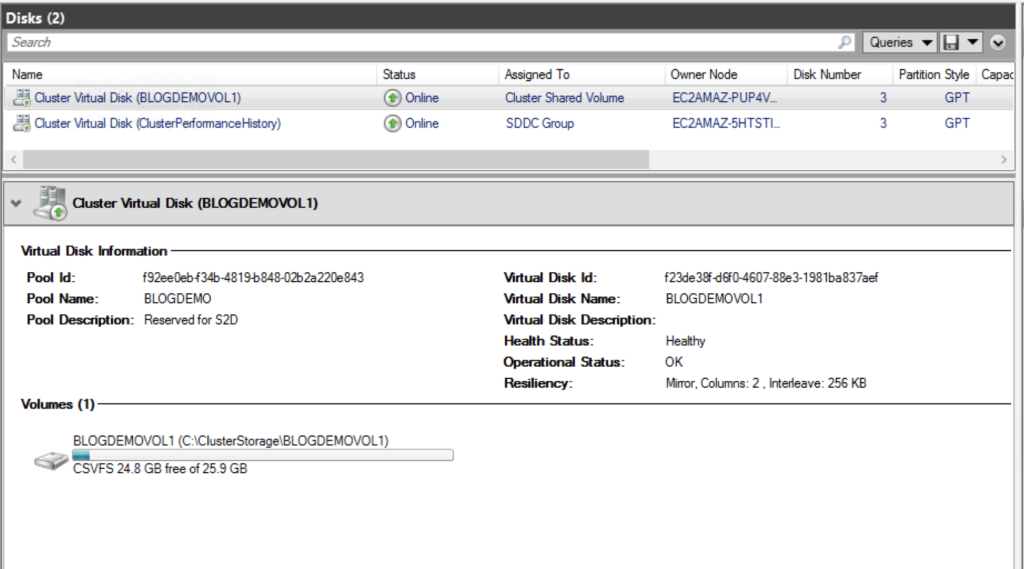This screenshot has width=1024, height=569.
Task: Click the BLOGDEMOVOL1 disk row icon
Action: pyautogui.click(x=21, y=98)
